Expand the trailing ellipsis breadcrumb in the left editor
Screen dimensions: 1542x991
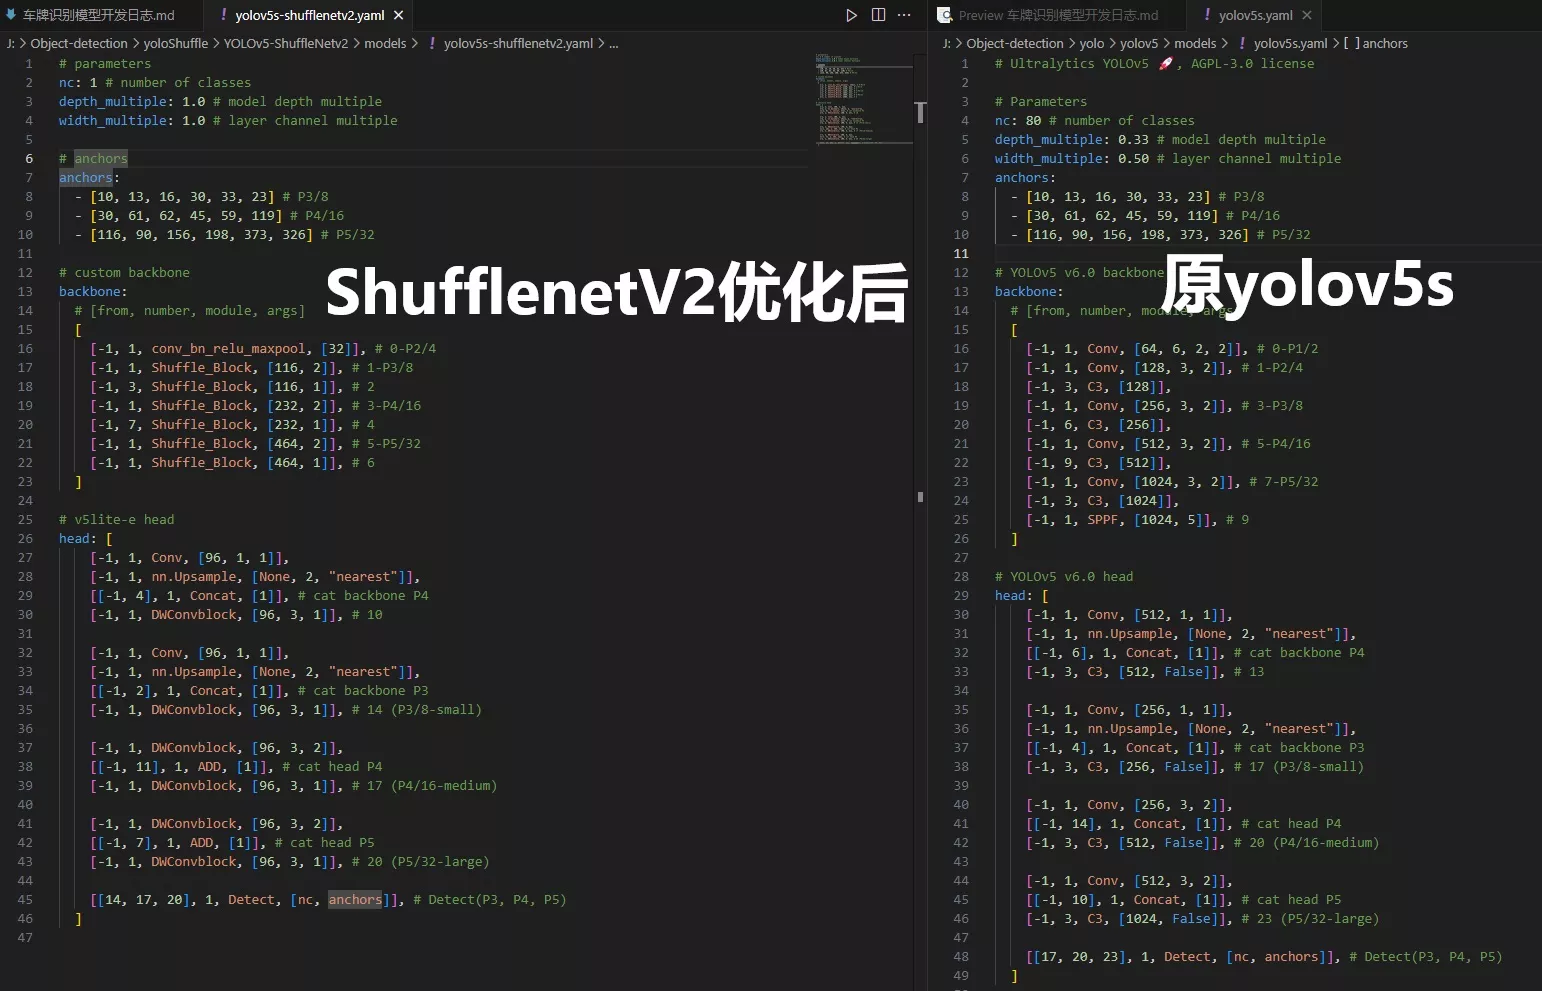pos(613,43)
